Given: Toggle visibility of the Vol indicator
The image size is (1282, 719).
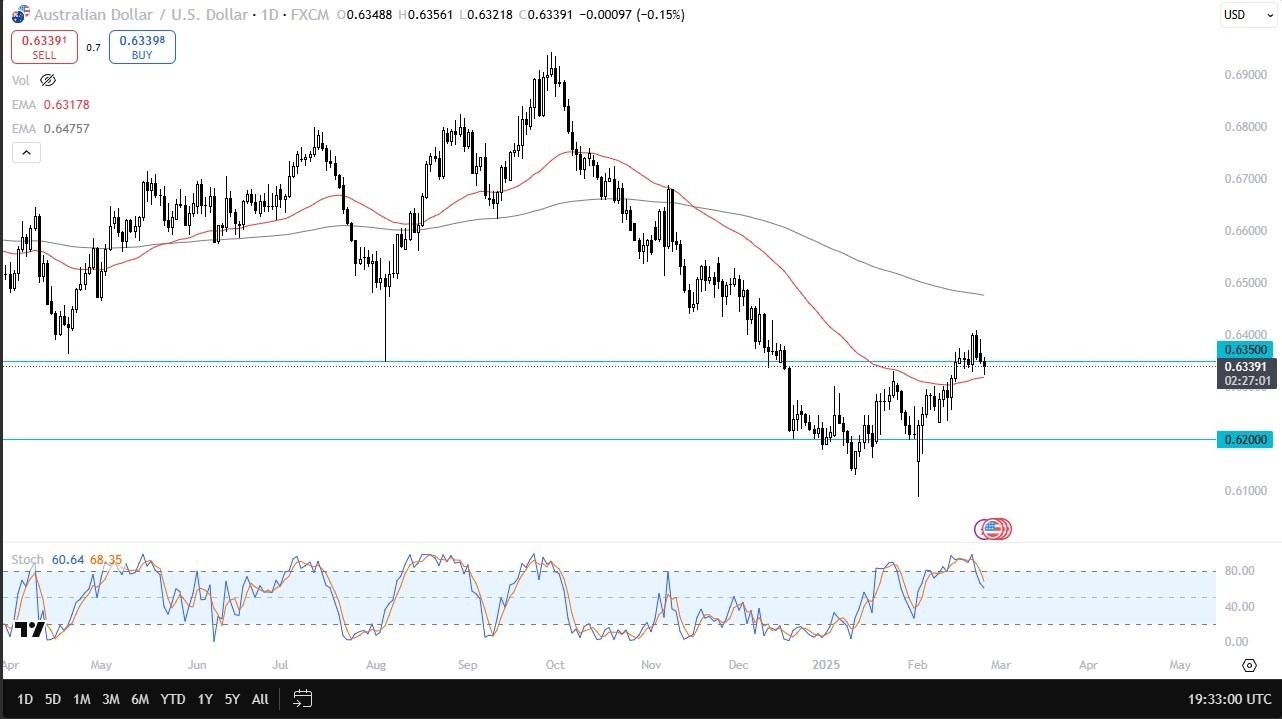Looking at the screenshot, I should click(48, 80).
